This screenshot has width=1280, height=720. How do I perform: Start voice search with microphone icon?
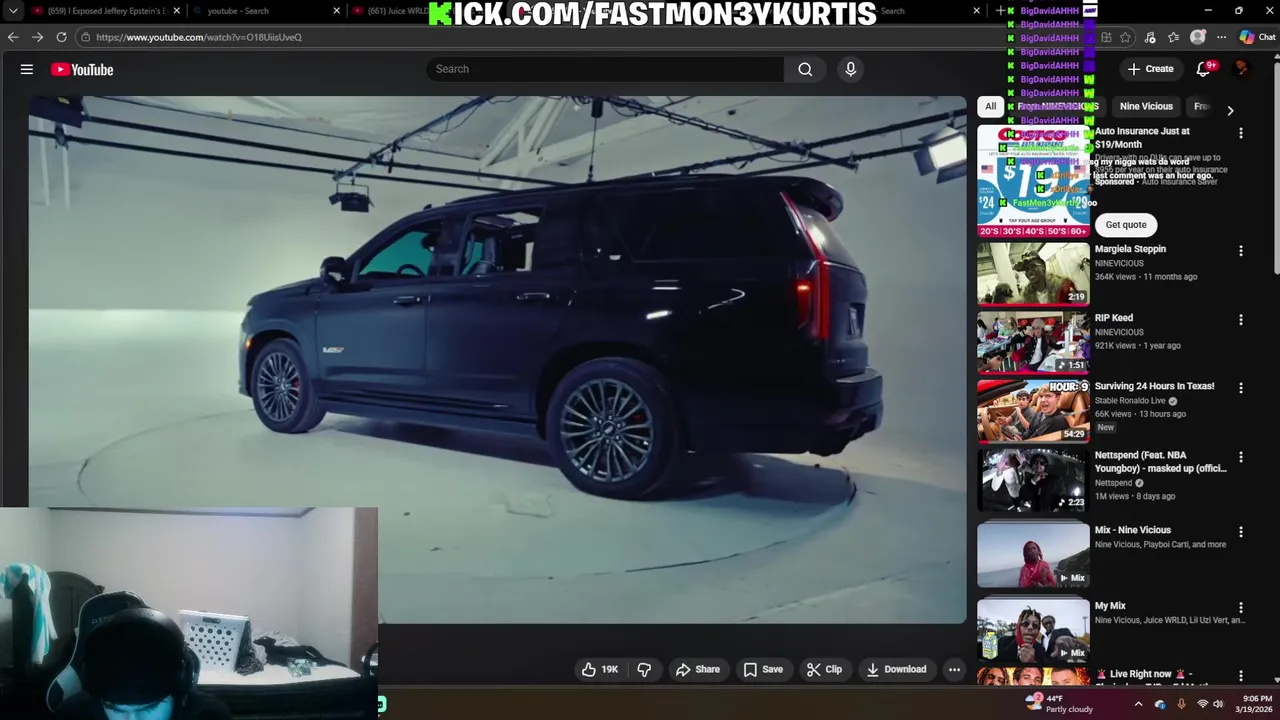pyautogui.click(x=851, y=69)
